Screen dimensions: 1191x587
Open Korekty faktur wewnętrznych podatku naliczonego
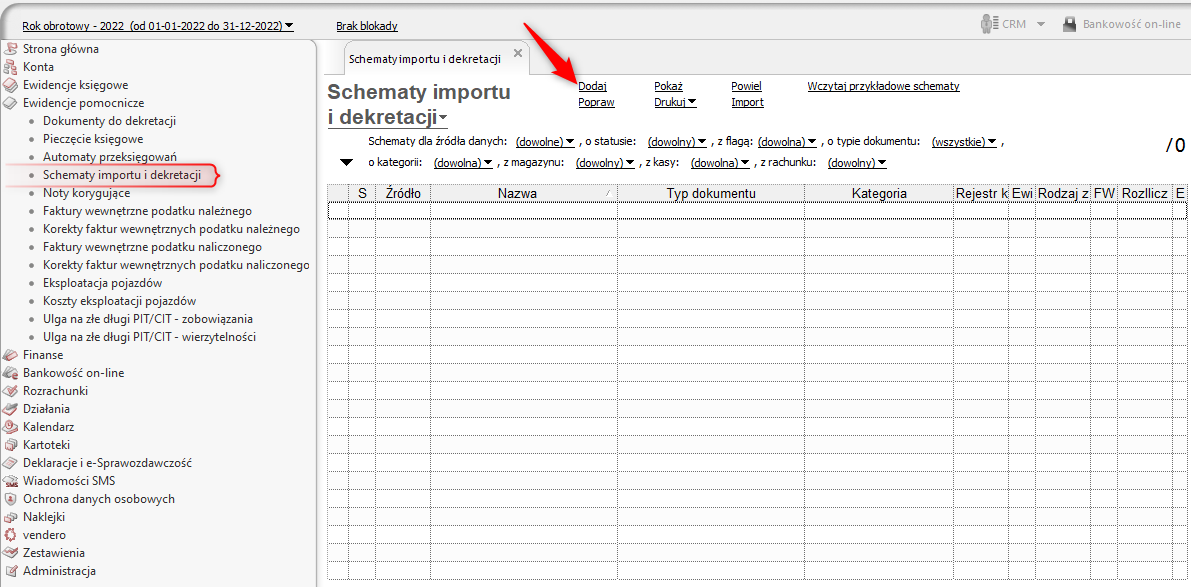[x=176, y=265]
